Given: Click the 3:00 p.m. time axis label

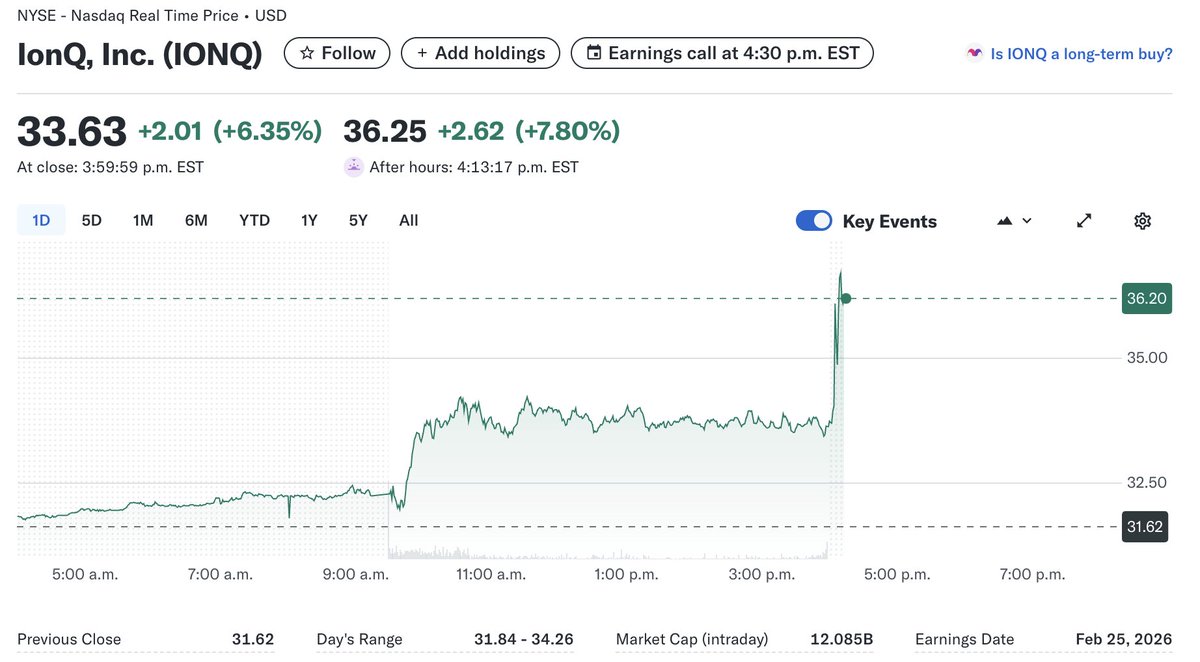Looking at the screenshot, I should (x=762, y=574).
